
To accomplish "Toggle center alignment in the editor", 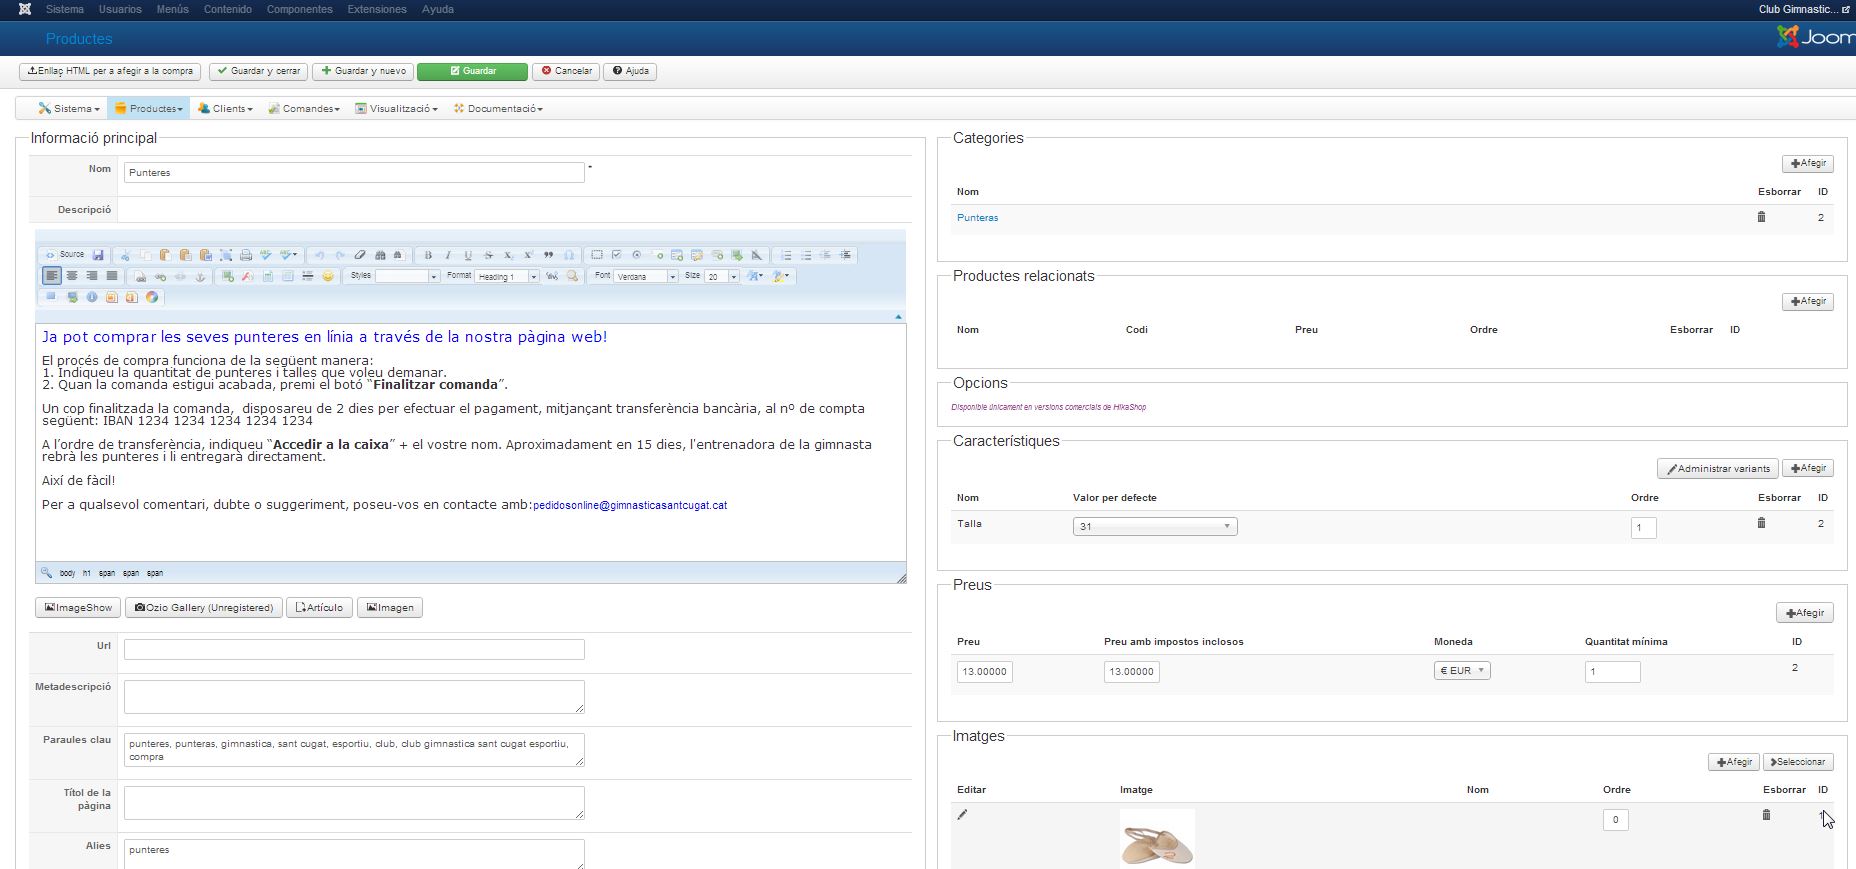I will [72, 276].
